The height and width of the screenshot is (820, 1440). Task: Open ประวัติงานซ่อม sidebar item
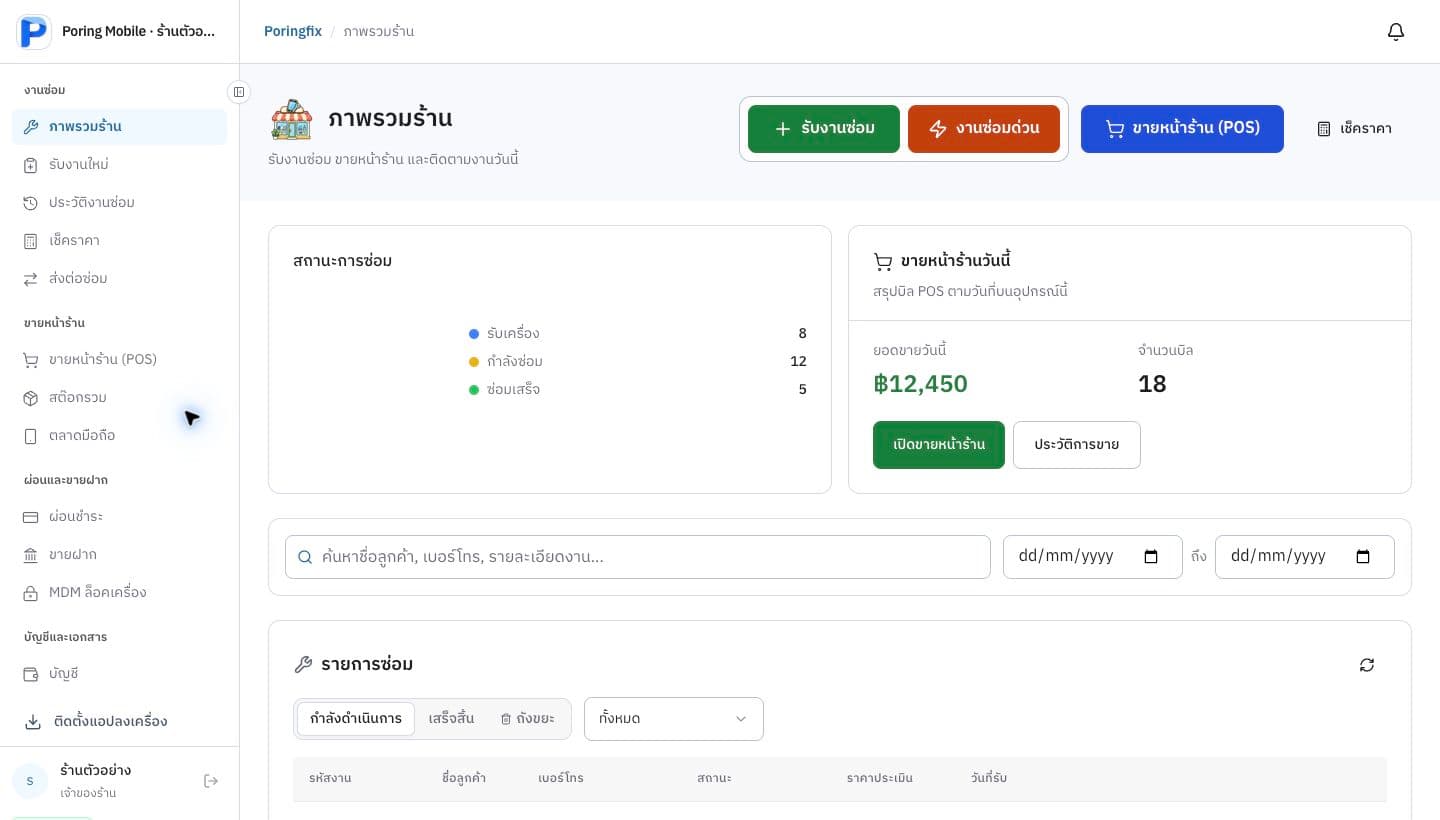coord(119,203)
